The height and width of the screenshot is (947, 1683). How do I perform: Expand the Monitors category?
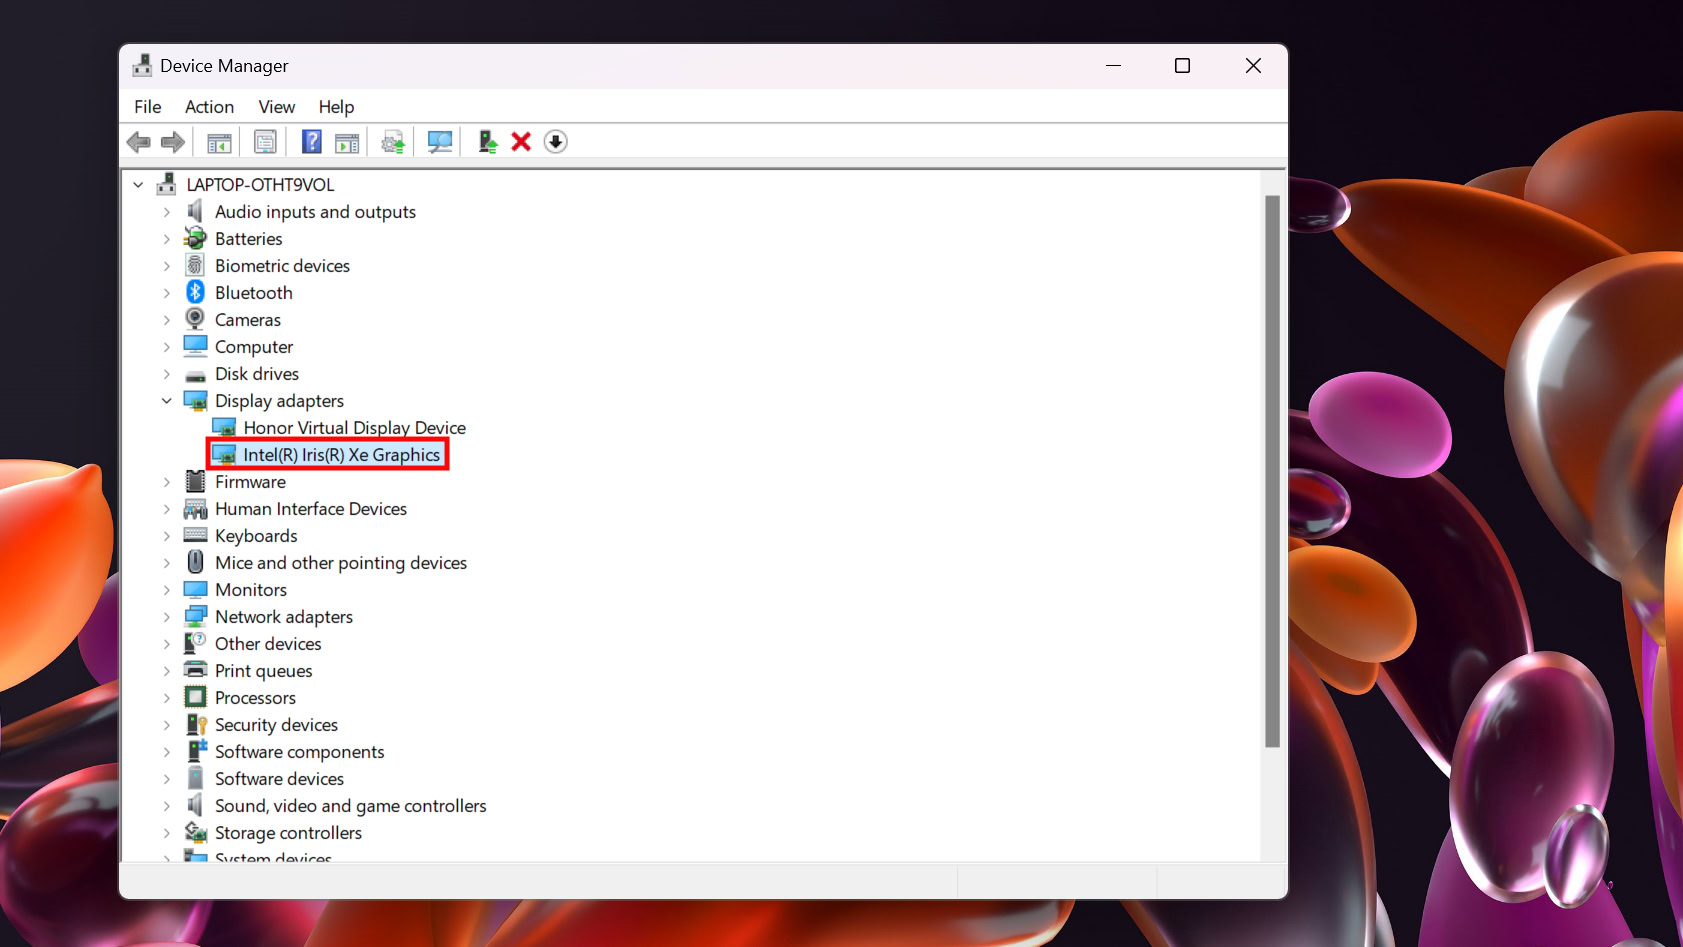(167, 590)
